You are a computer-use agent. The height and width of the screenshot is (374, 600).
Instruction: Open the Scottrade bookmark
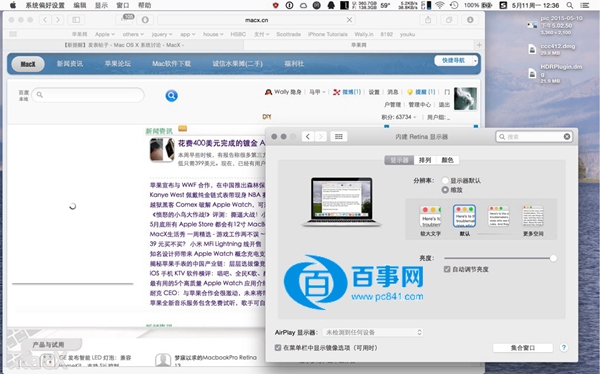pyautogui.click(x=289, y=34)
